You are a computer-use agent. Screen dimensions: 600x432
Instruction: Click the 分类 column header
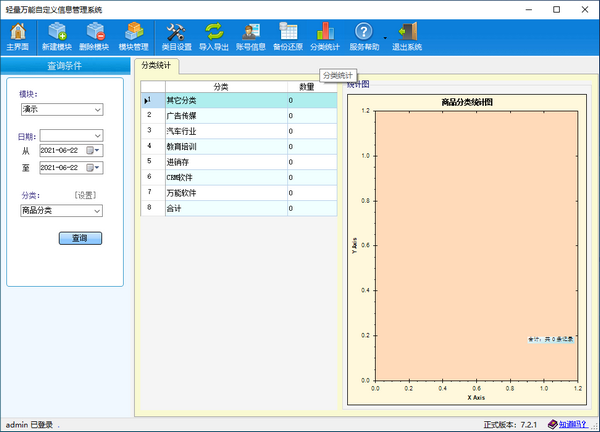point(226,87)
